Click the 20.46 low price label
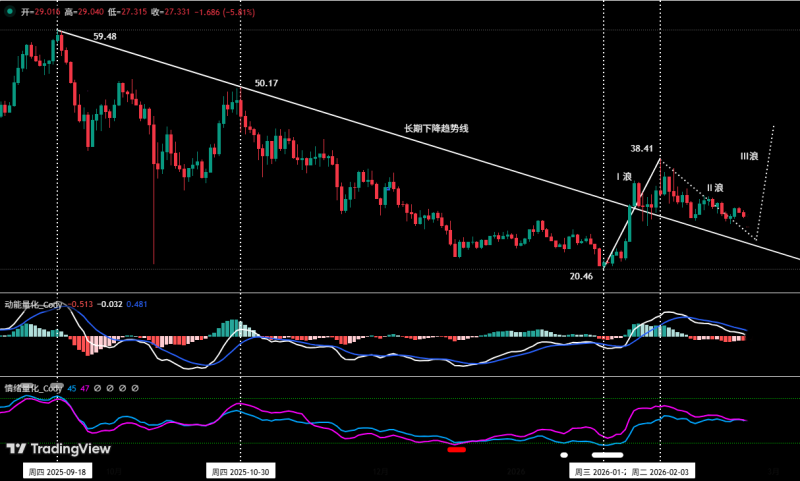 (582, 275)
